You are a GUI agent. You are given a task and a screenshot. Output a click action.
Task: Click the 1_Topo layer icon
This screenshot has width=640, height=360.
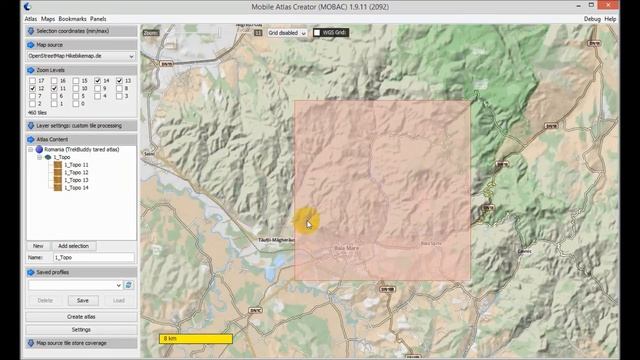[48, 157]
